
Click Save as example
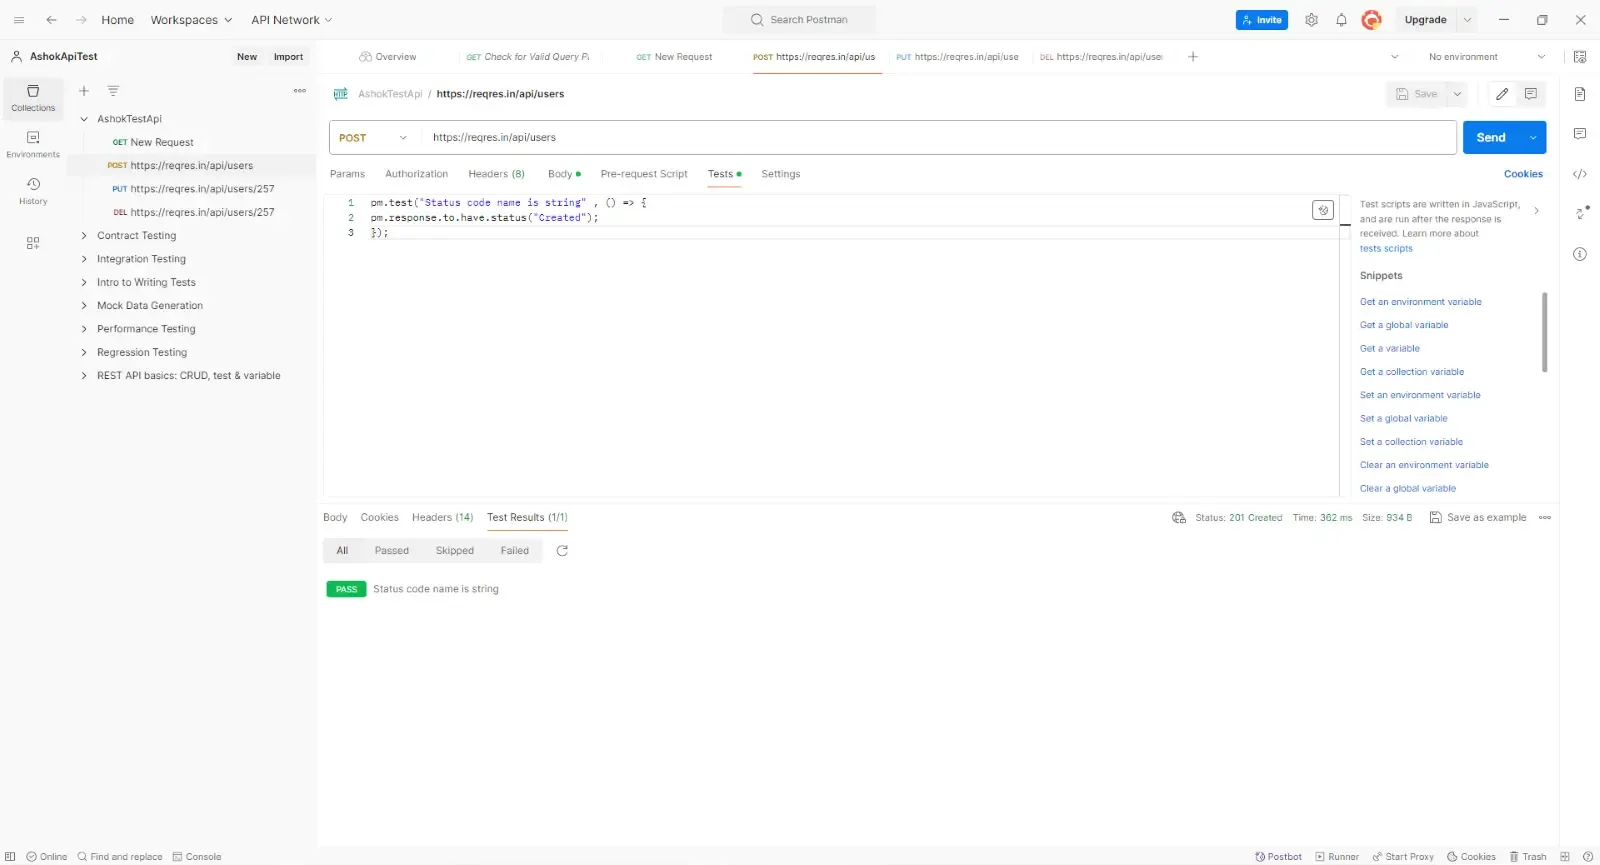coord(1478,518)
